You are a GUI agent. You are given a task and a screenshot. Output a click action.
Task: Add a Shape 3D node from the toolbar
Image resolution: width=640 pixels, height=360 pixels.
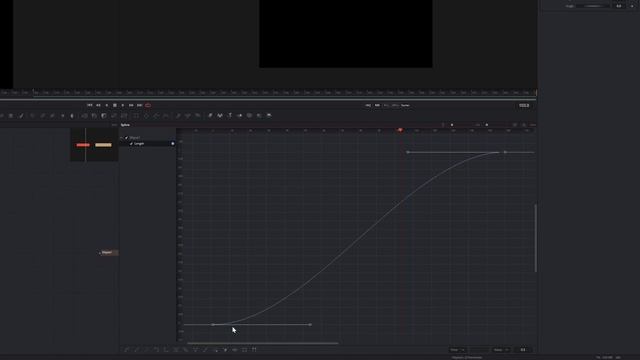[220, 116]
